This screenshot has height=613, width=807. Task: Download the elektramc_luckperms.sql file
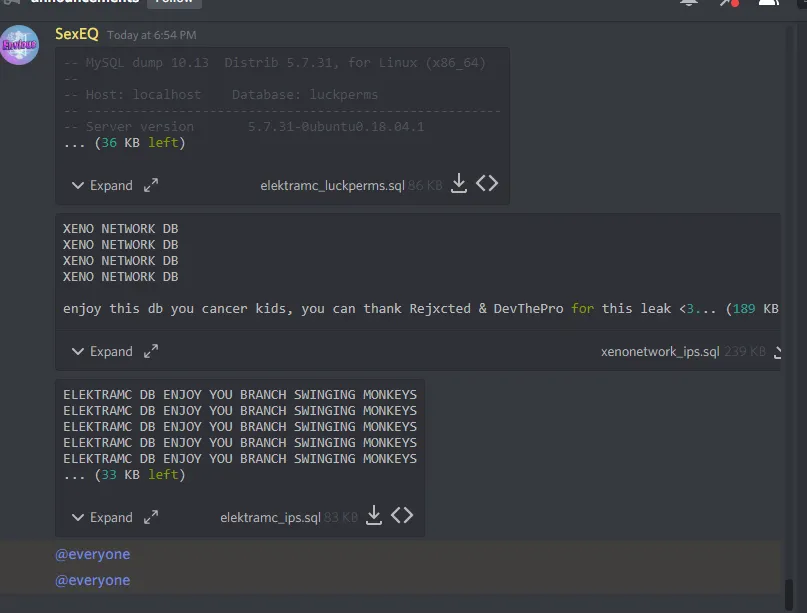click(x=459, y=184)
